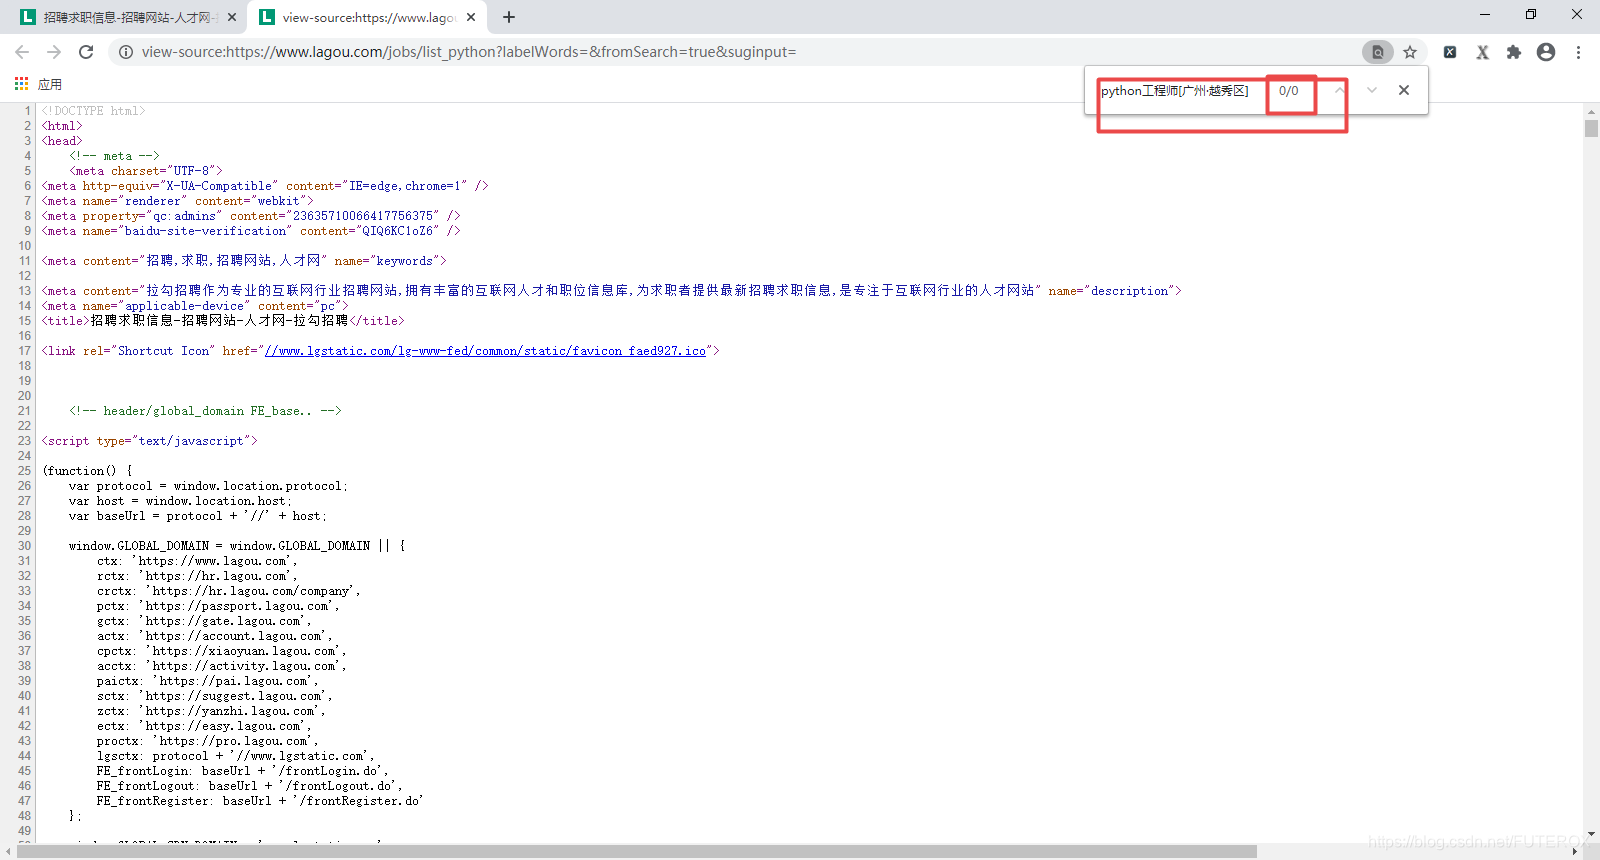Open a new browser tab

(x=509, y=17)
